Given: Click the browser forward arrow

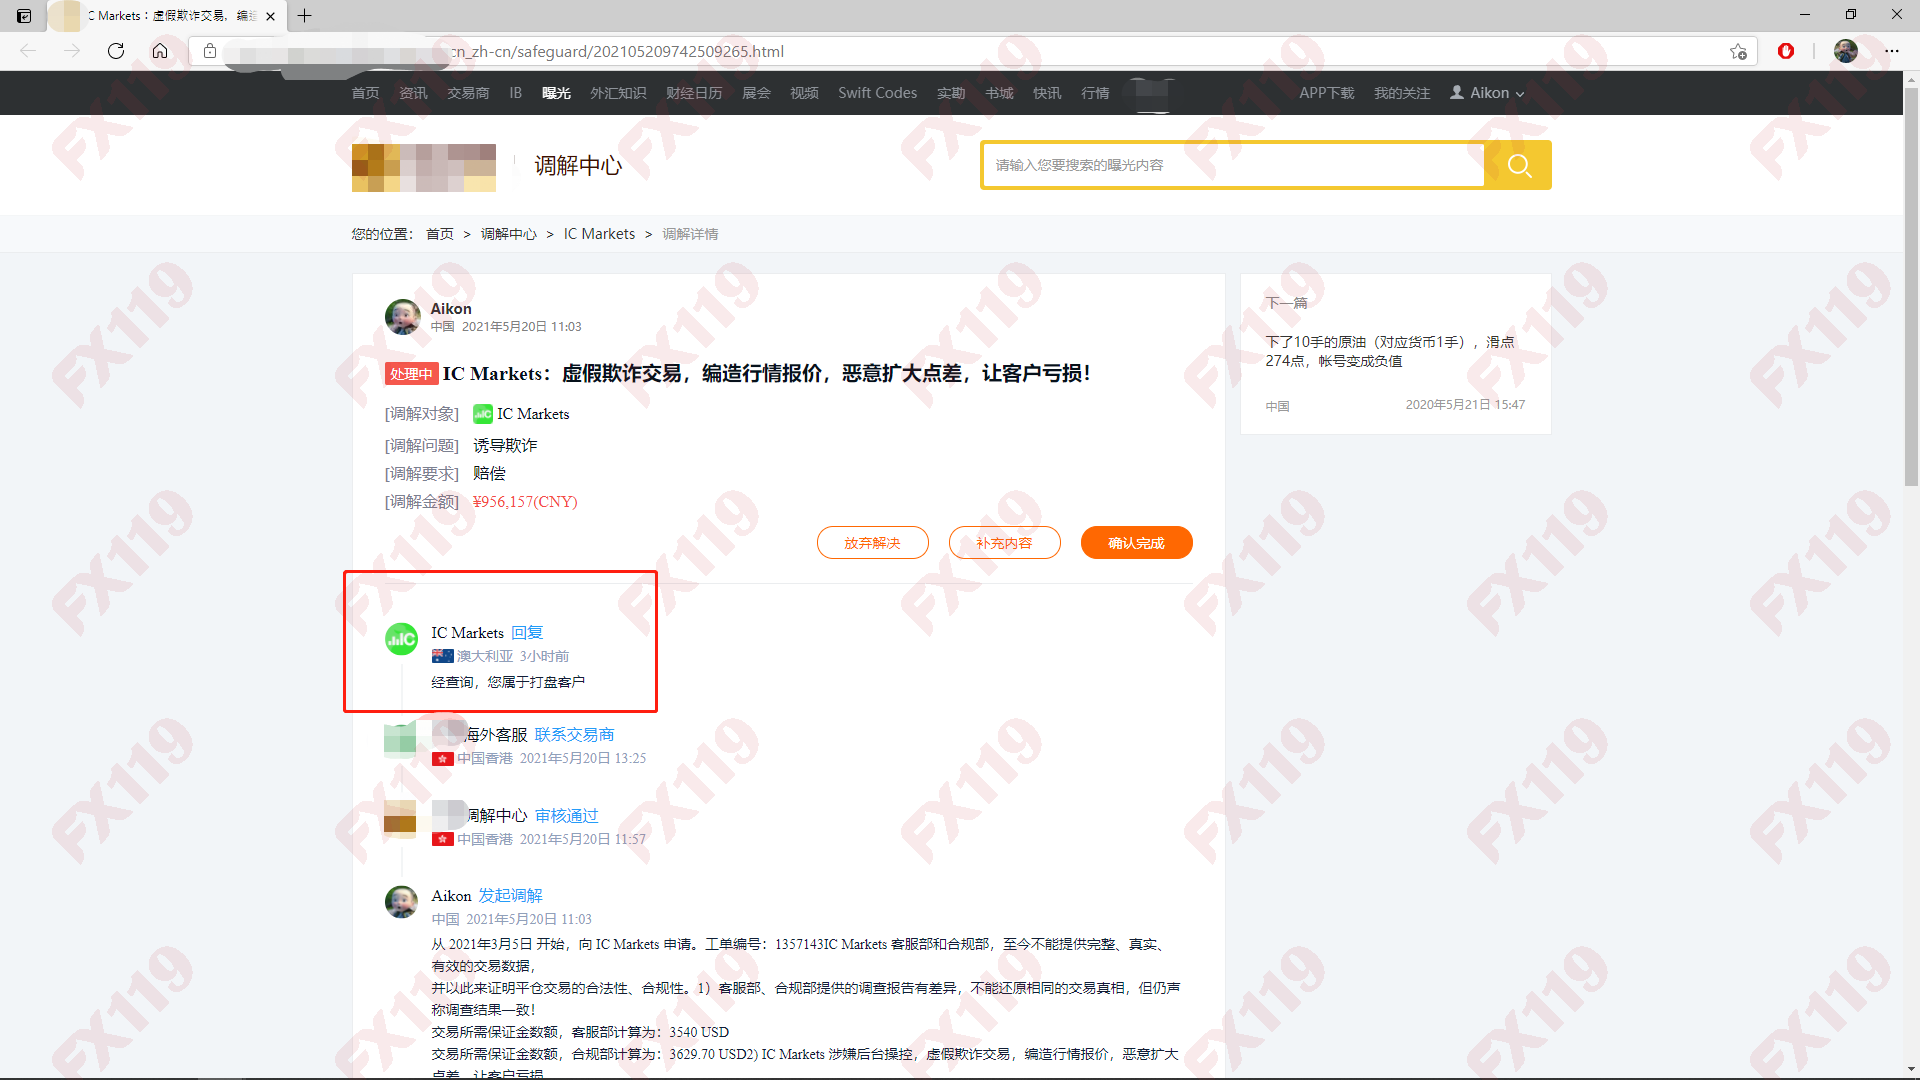Looking at the screenshot, I should [72, 51].
